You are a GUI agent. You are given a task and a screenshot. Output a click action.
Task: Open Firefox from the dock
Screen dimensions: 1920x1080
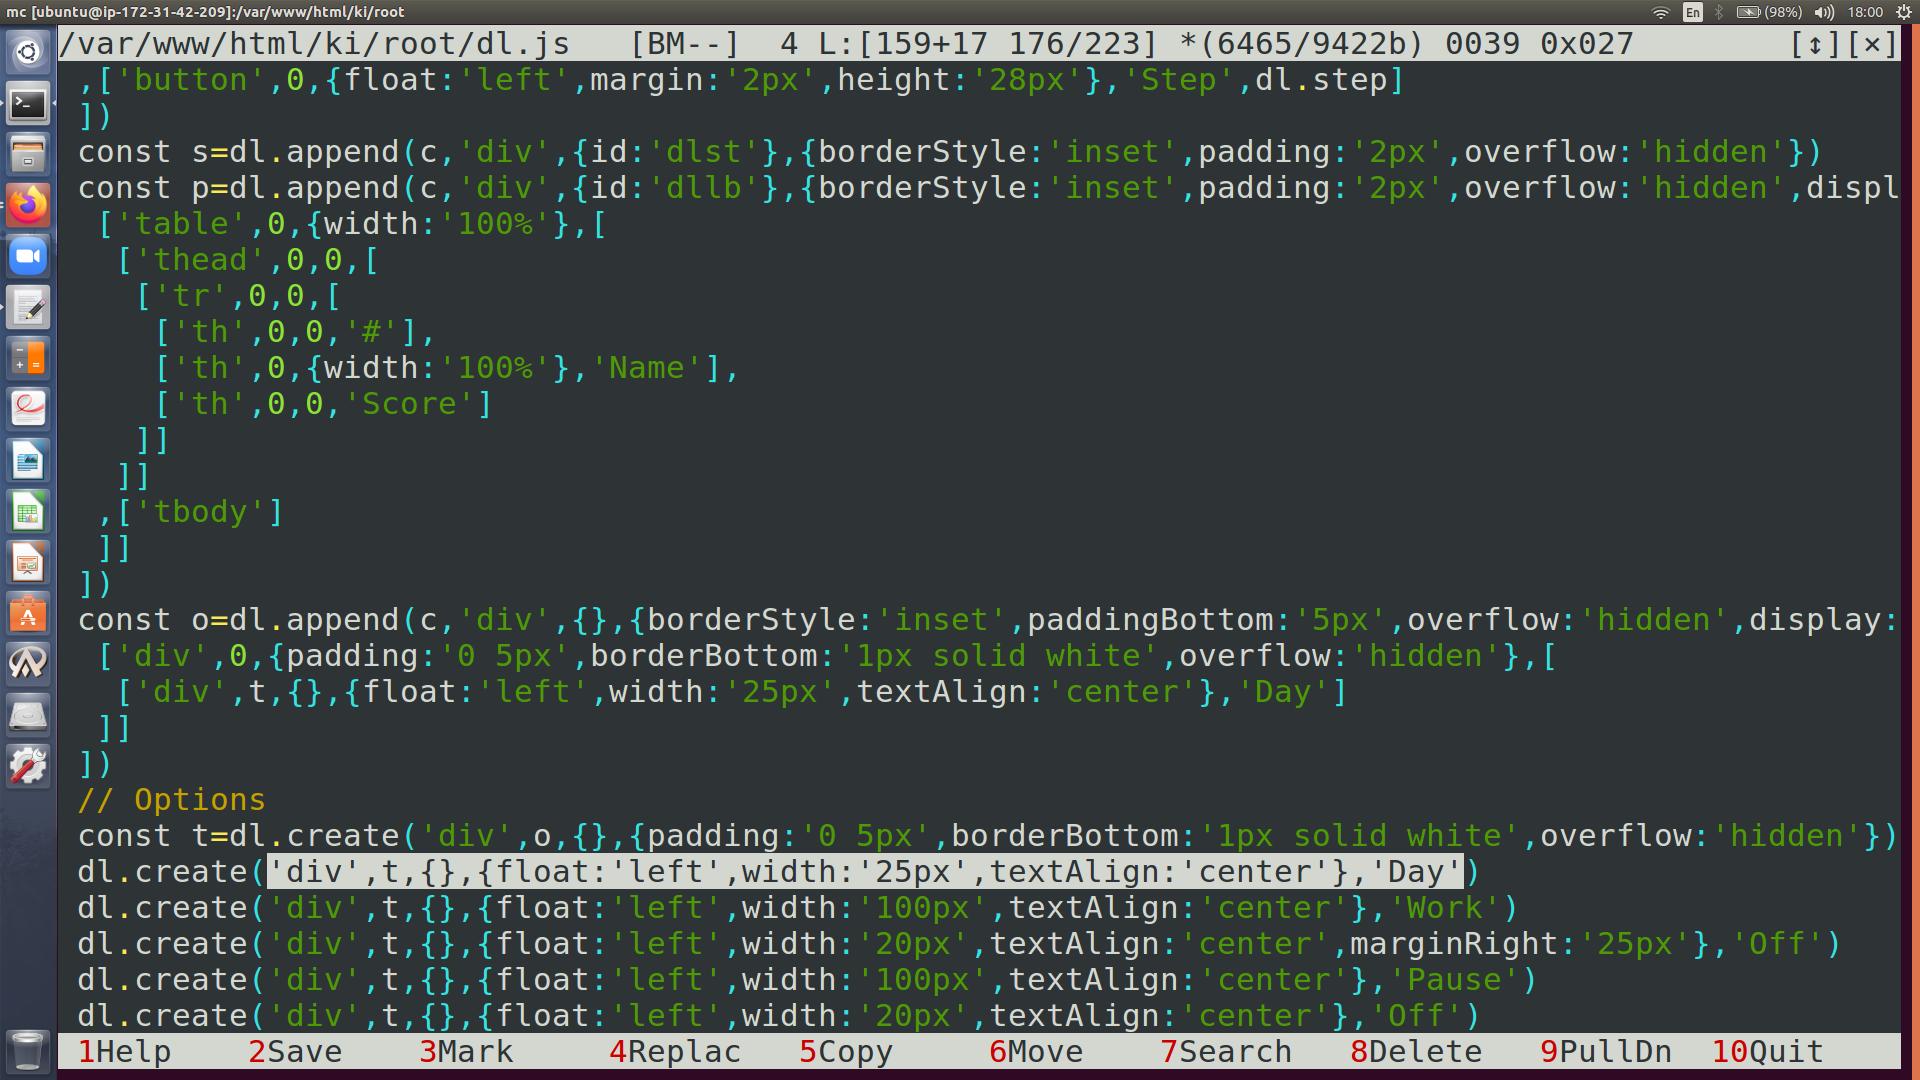coord(28,205)
